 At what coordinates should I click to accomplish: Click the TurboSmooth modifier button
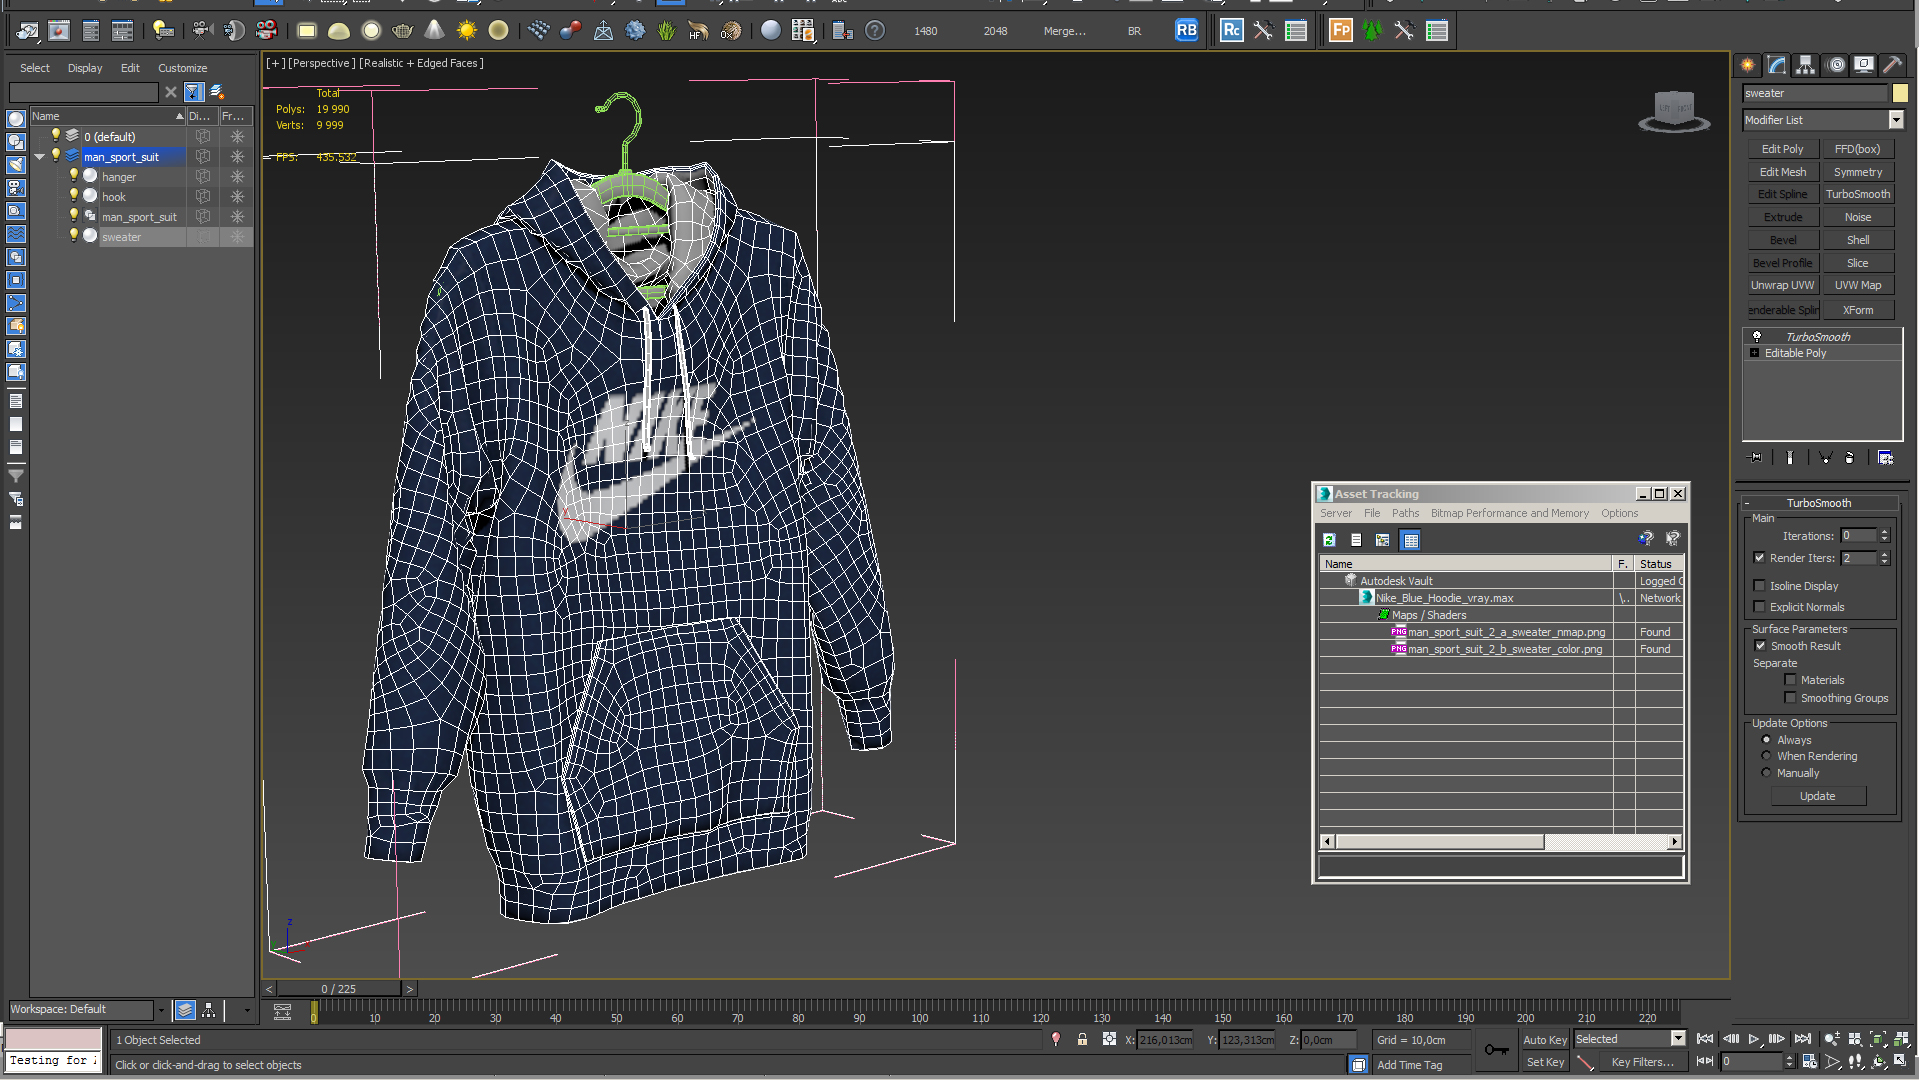click(1858, 194)
